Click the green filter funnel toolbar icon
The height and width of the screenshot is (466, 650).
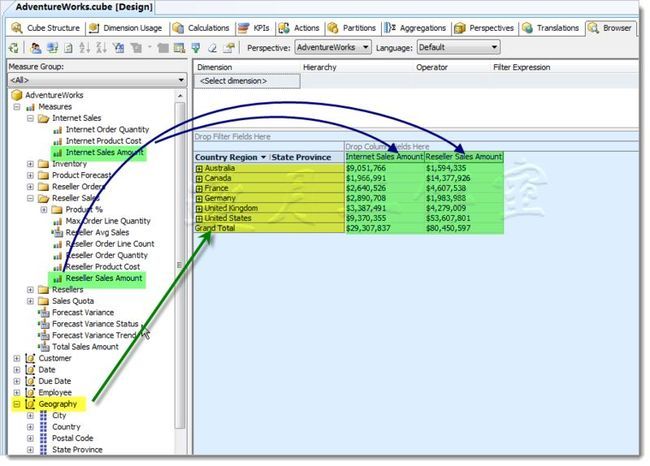pyautogui.click(x=196, y=48)
